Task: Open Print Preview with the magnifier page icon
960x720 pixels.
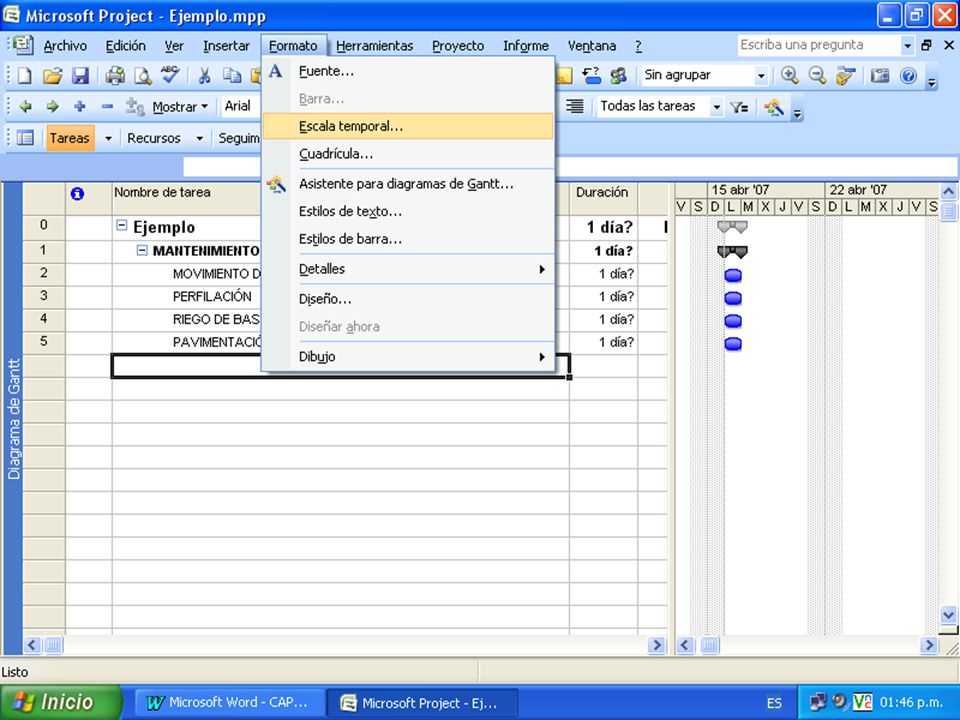Action: (143, 75)
